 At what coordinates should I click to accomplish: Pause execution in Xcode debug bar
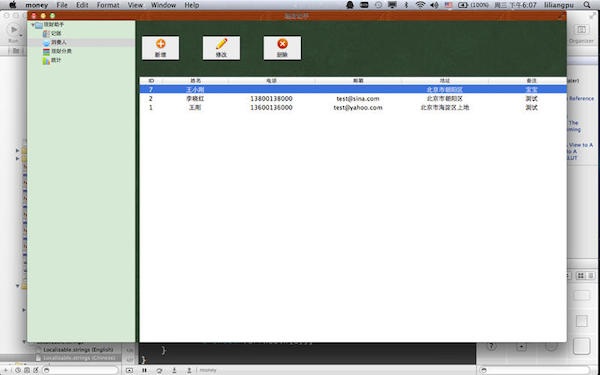(144, 370)
